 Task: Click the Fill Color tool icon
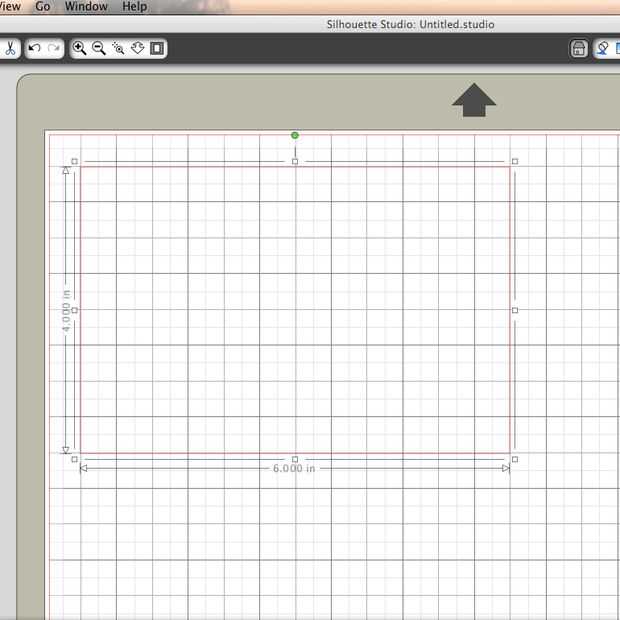coord(603,49)
